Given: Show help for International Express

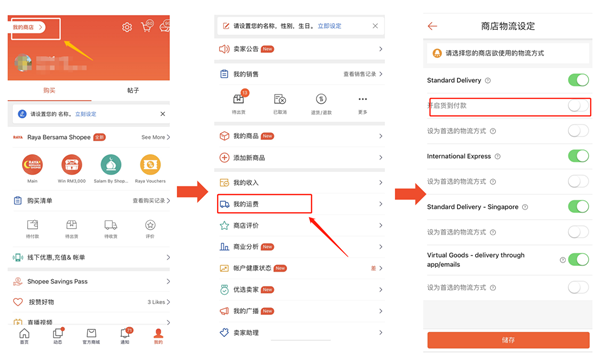Looking at the screenshot, I should point(498,156).
